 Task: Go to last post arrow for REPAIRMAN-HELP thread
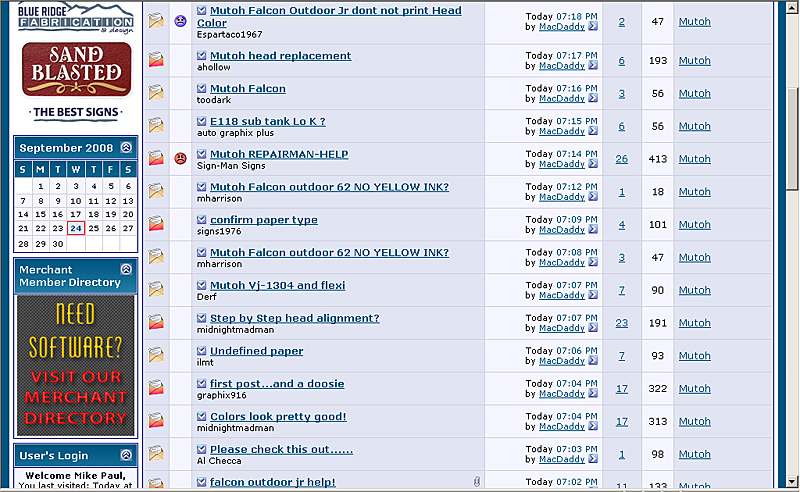pyautogui.click(x=593, y=164)
